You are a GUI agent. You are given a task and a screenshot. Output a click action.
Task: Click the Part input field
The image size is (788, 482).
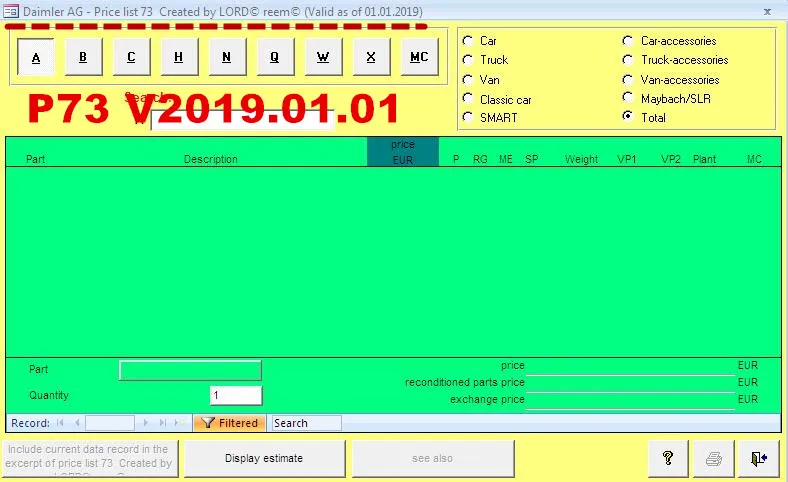pos(190,370)
